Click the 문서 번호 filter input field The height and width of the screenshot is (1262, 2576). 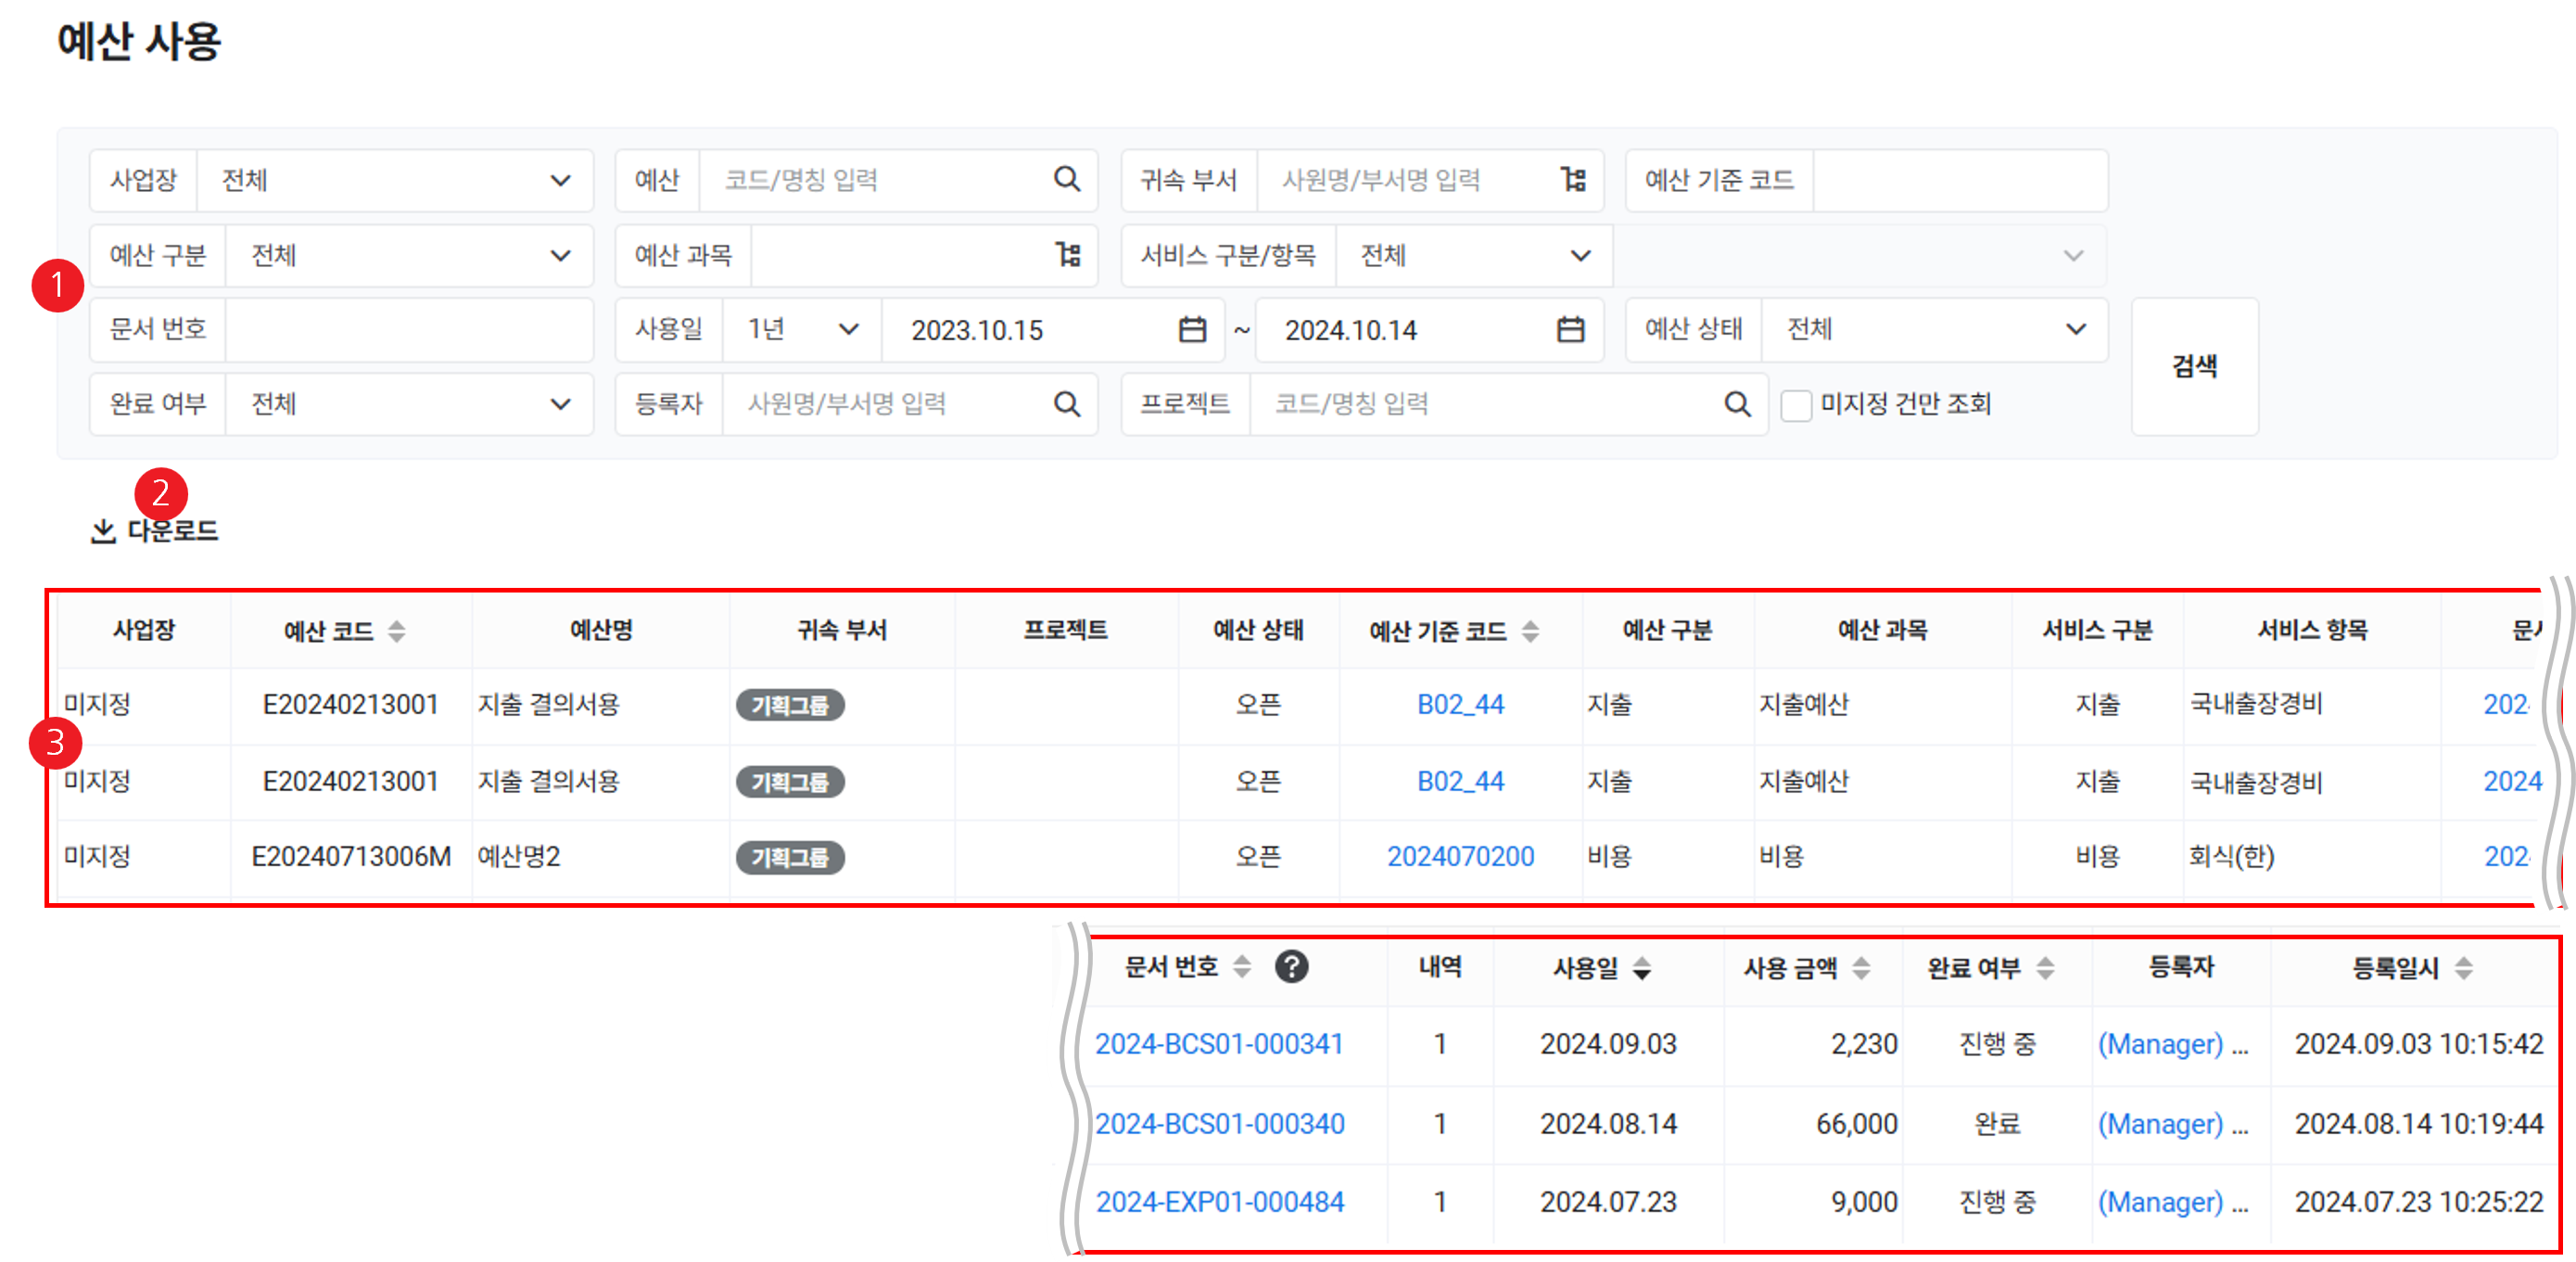click(x=408, y=329)
